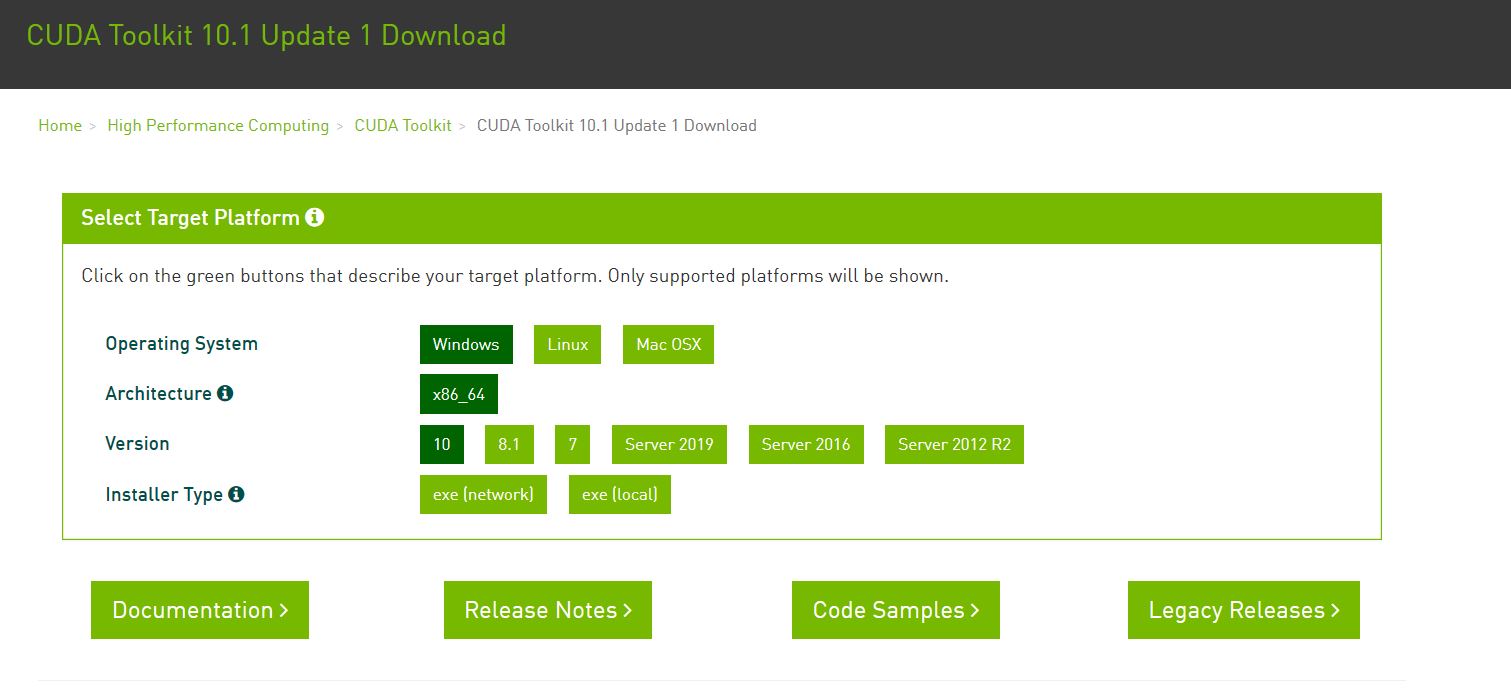Go to Home breadcrumb link

coord(60,125)
